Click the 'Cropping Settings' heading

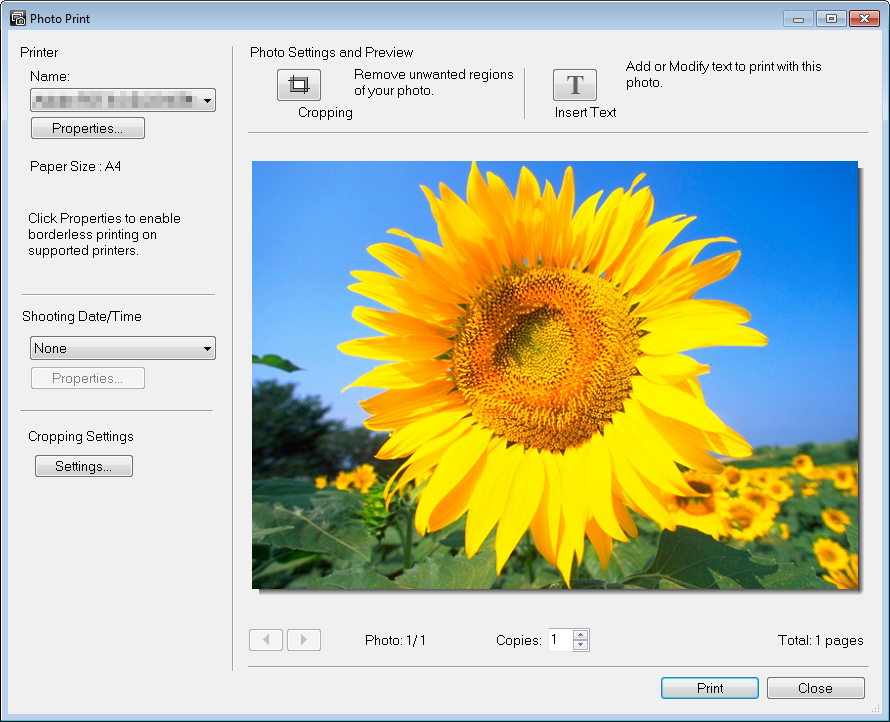pos(81,436)
